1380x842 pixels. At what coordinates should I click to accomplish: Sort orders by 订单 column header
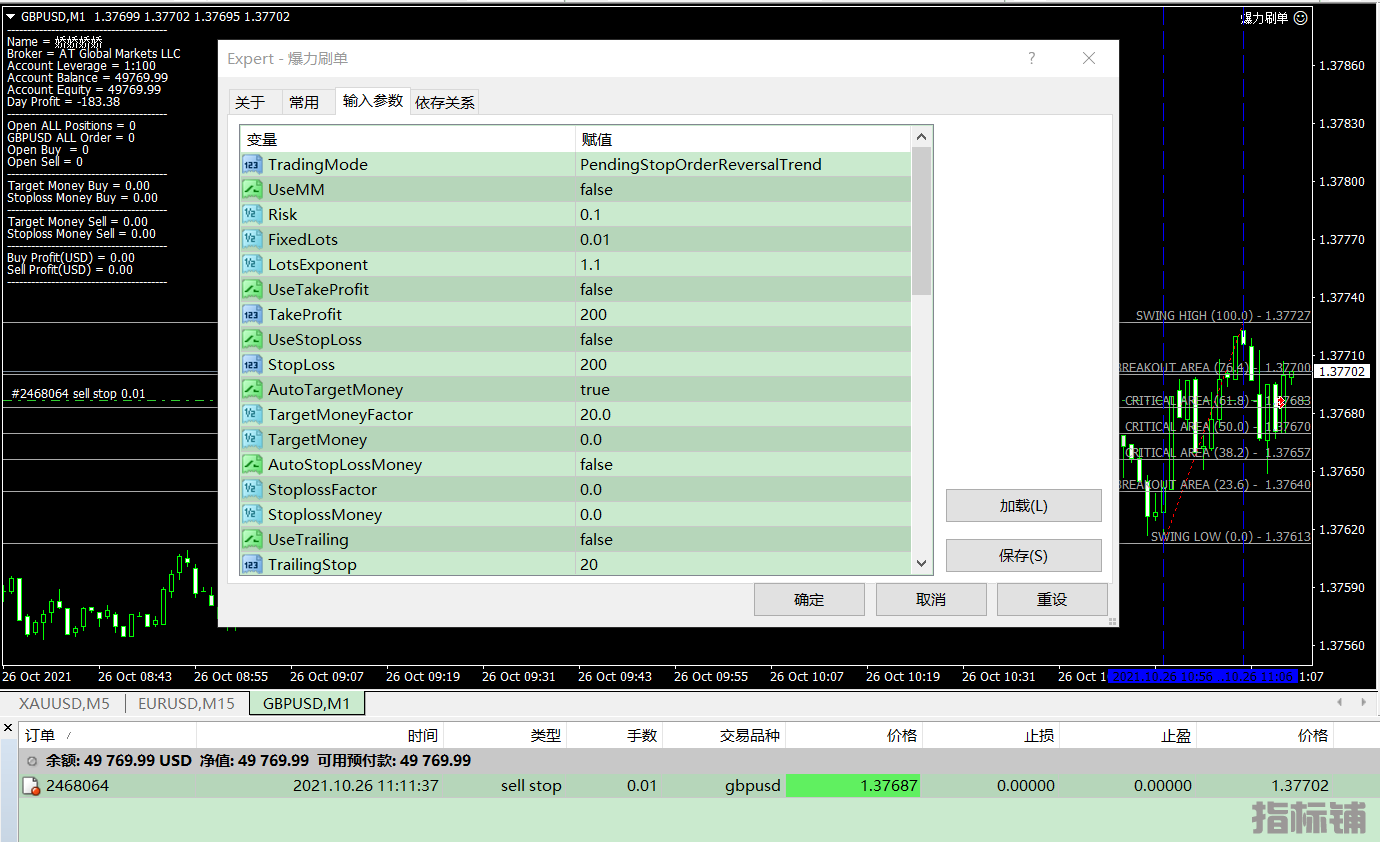coord(107,736)
